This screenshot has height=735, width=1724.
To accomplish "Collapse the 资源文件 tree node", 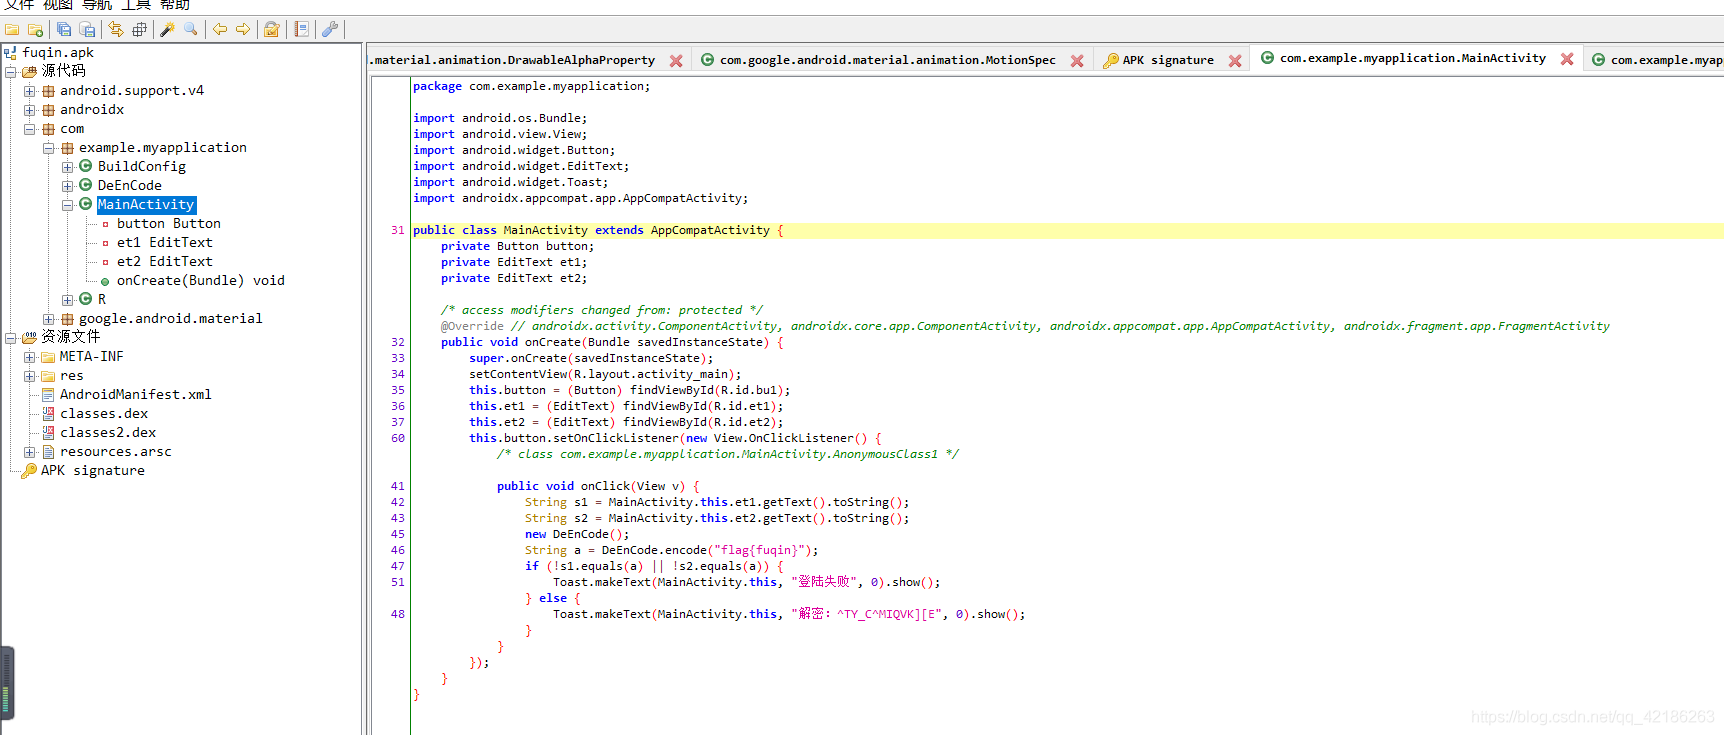I will pyautogui.click(x=10, y=338).
